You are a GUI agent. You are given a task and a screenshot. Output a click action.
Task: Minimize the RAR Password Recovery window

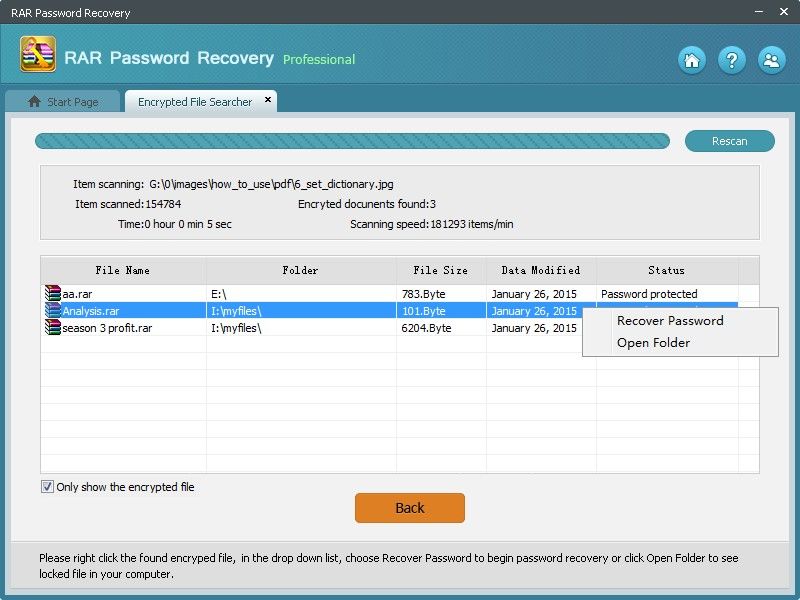click(x=759, y=11)
